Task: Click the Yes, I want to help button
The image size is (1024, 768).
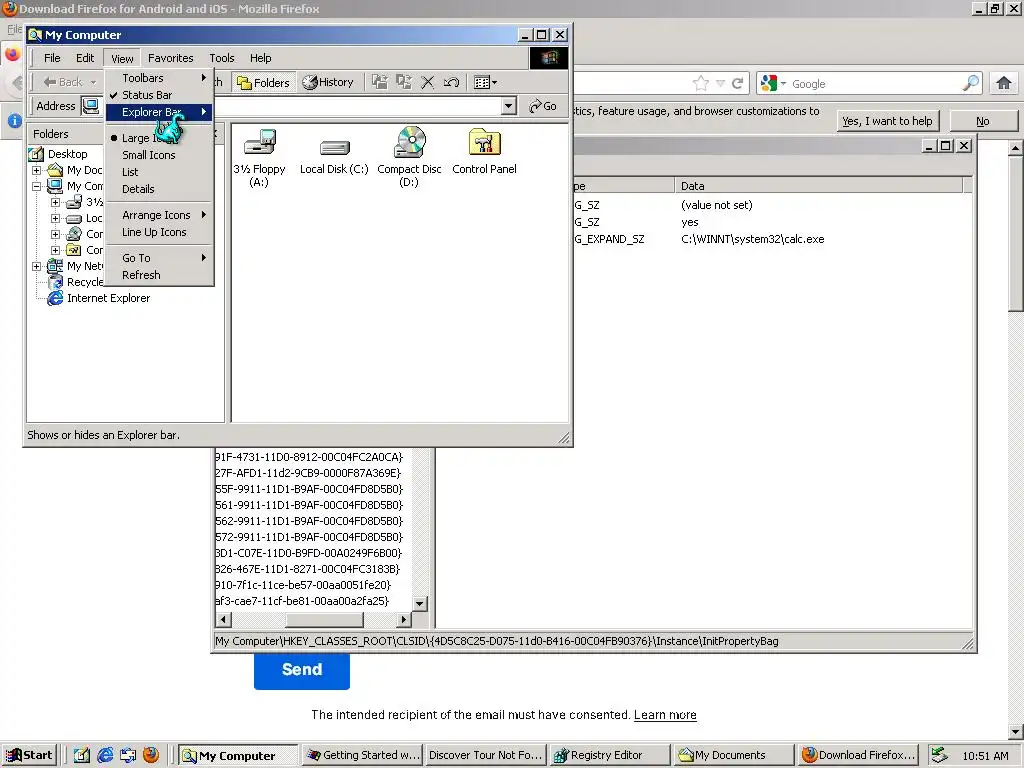Action: [887, 121]
